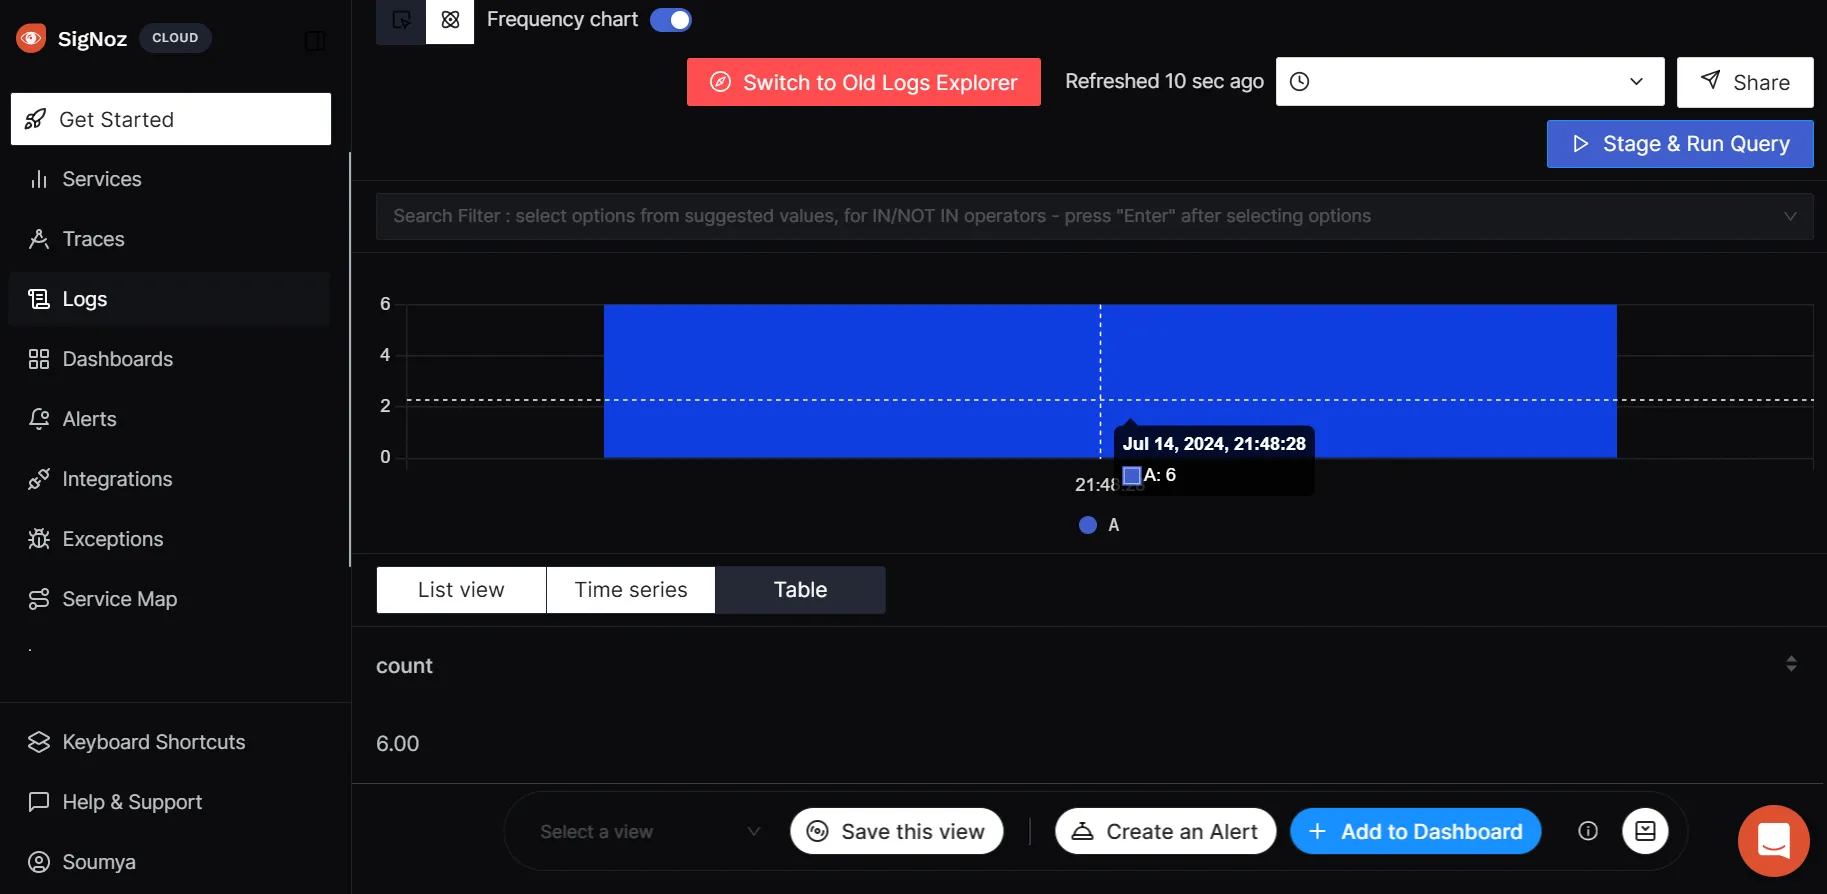
Task: Click the rocket icon beside Get Started
Action: (35, 119)
